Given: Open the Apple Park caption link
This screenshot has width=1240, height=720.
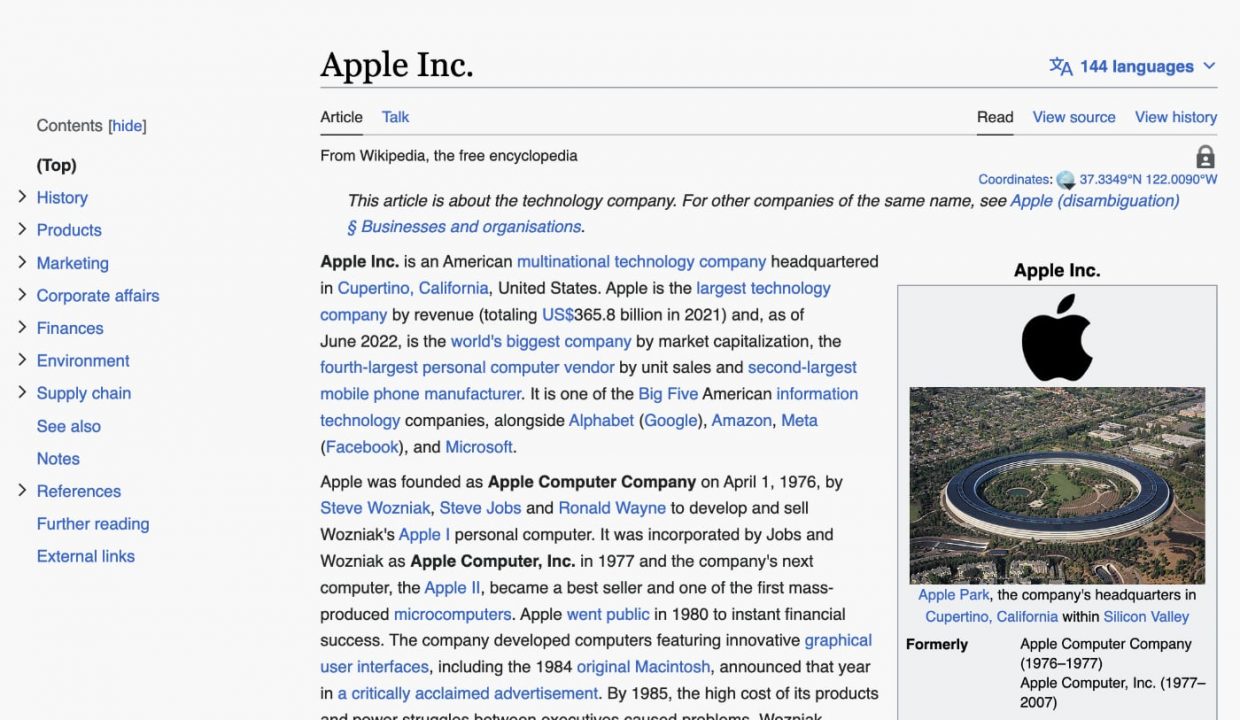Looking at the screenshot, I should [954, 595].
